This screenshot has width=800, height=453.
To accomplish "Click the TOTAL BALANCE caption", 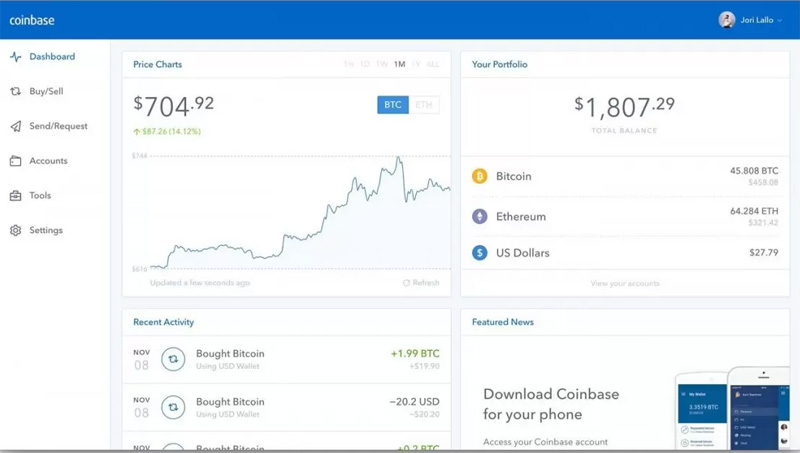I will (x=624, y=131).
